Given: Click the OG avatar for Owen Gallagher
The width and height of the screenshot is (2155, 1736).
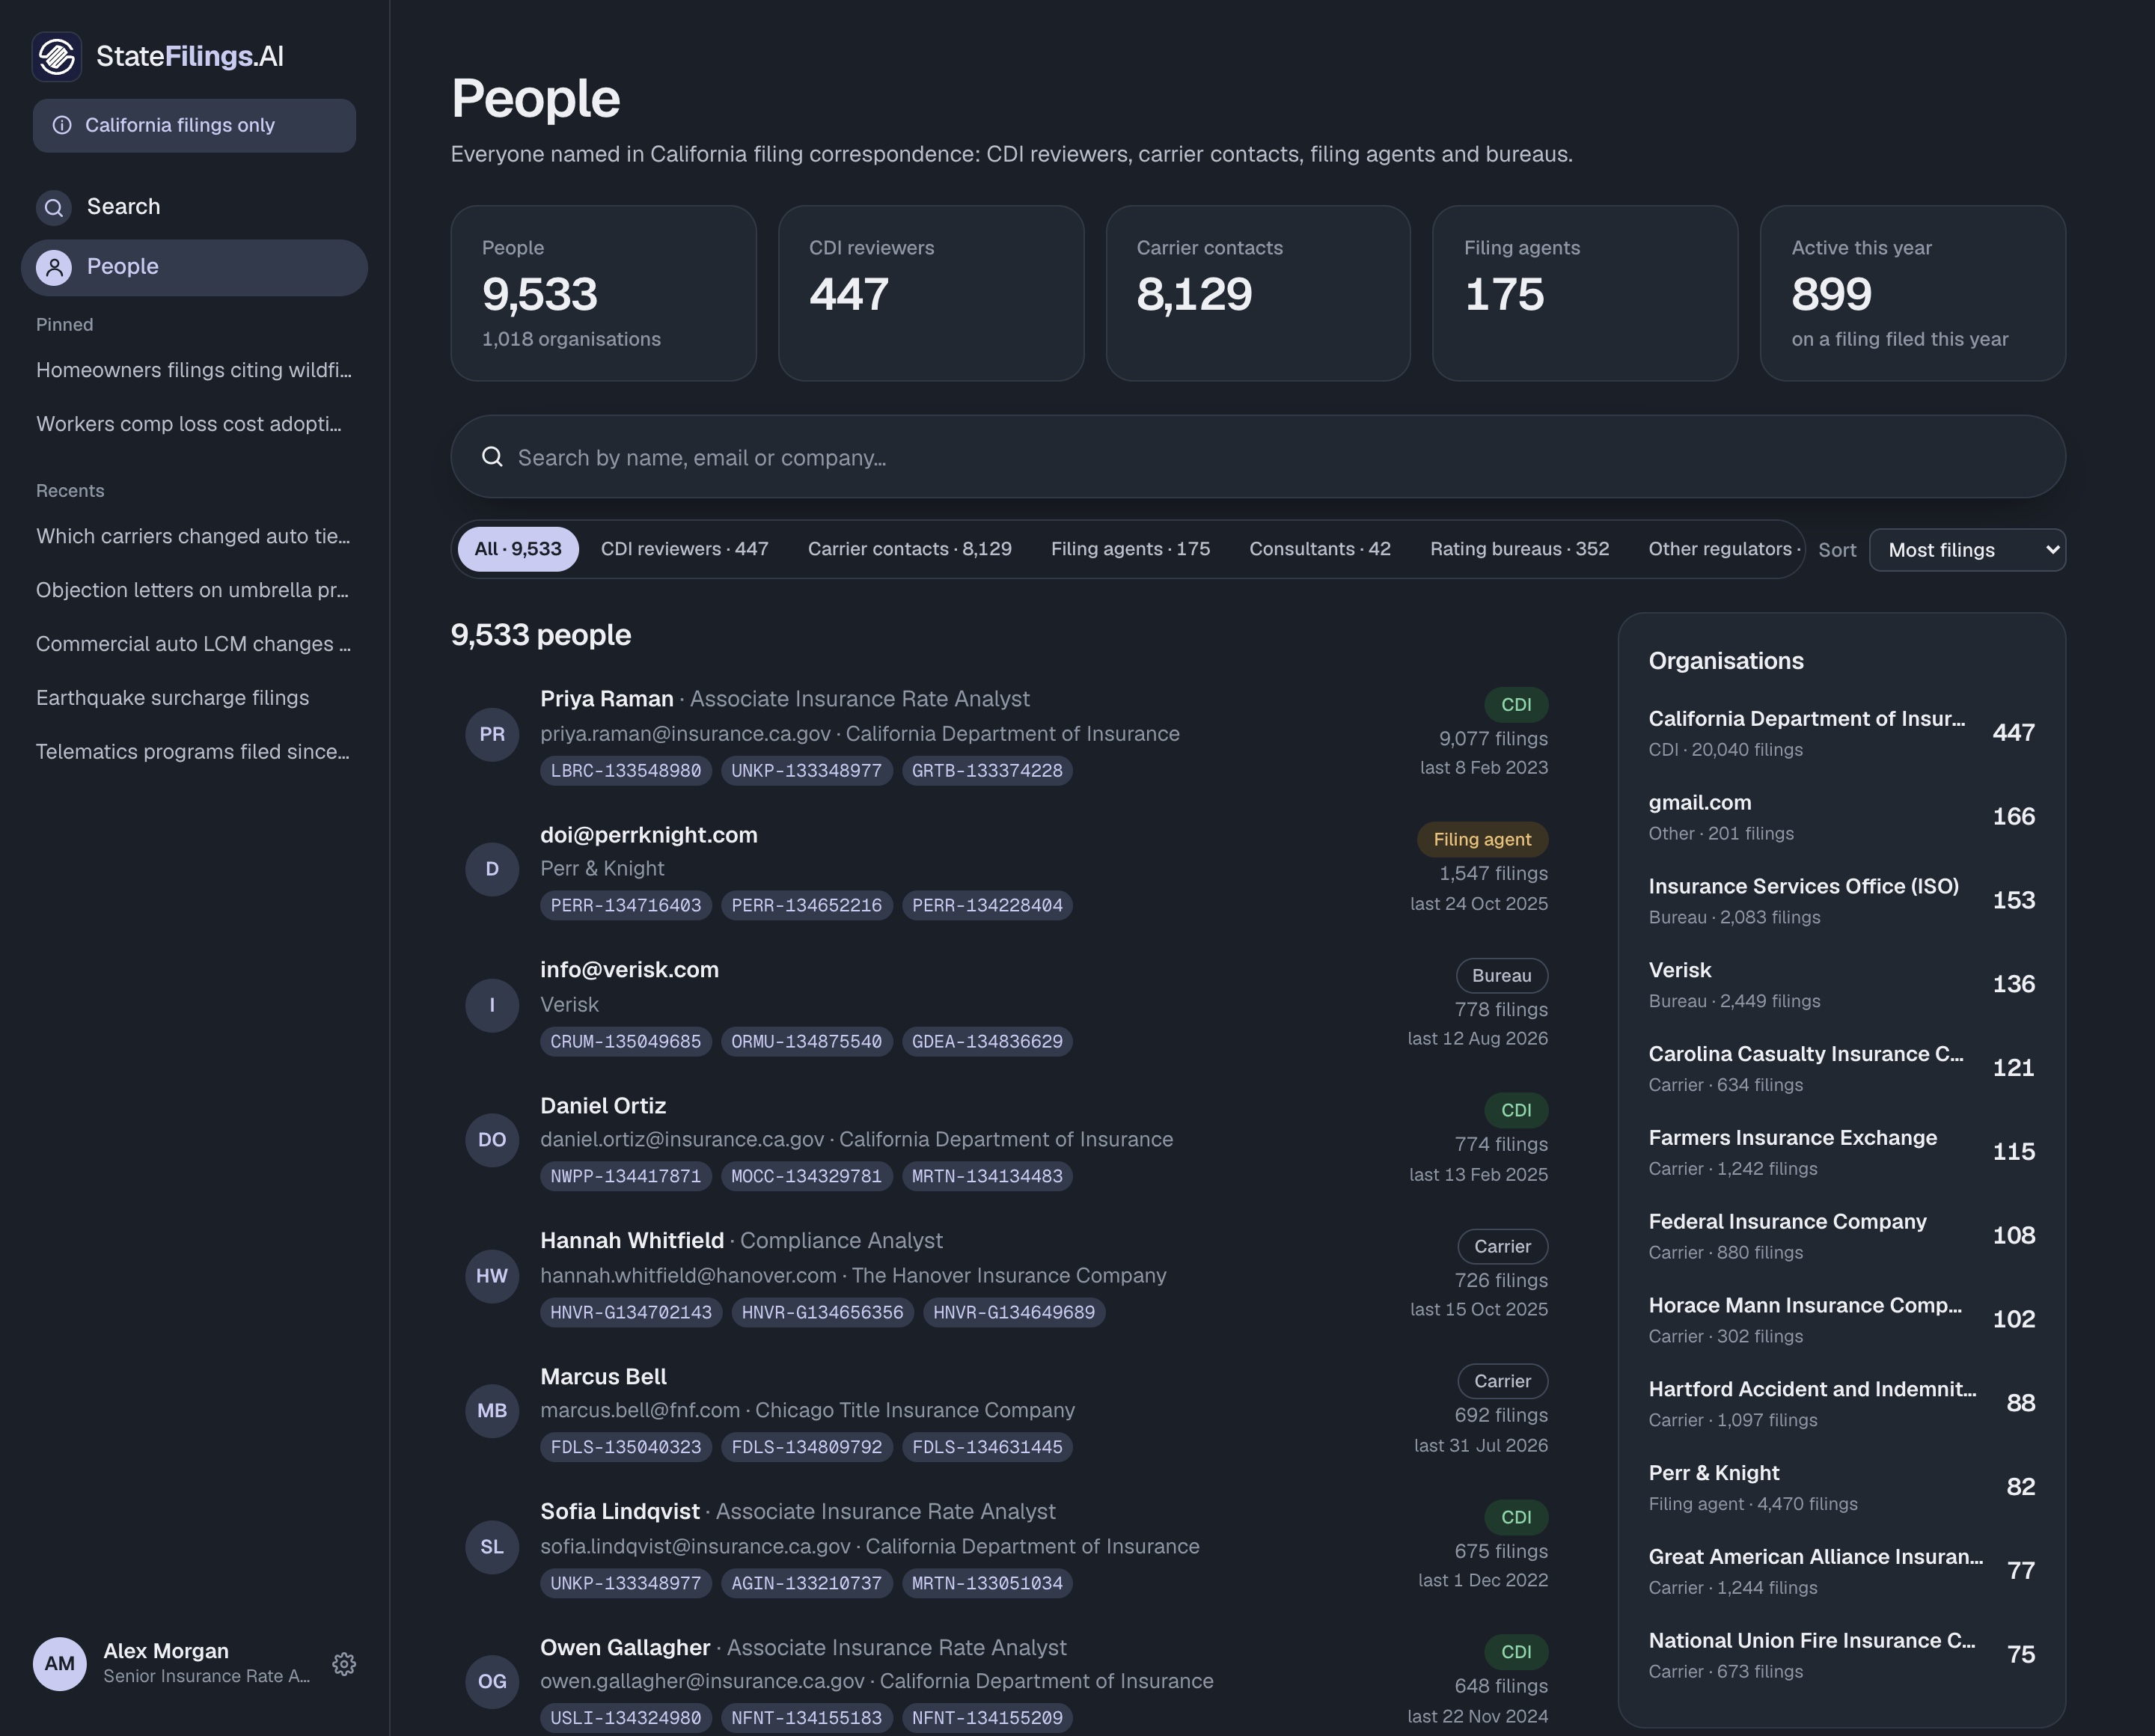Looking at the screenshot, I should tap(492, 1682).
